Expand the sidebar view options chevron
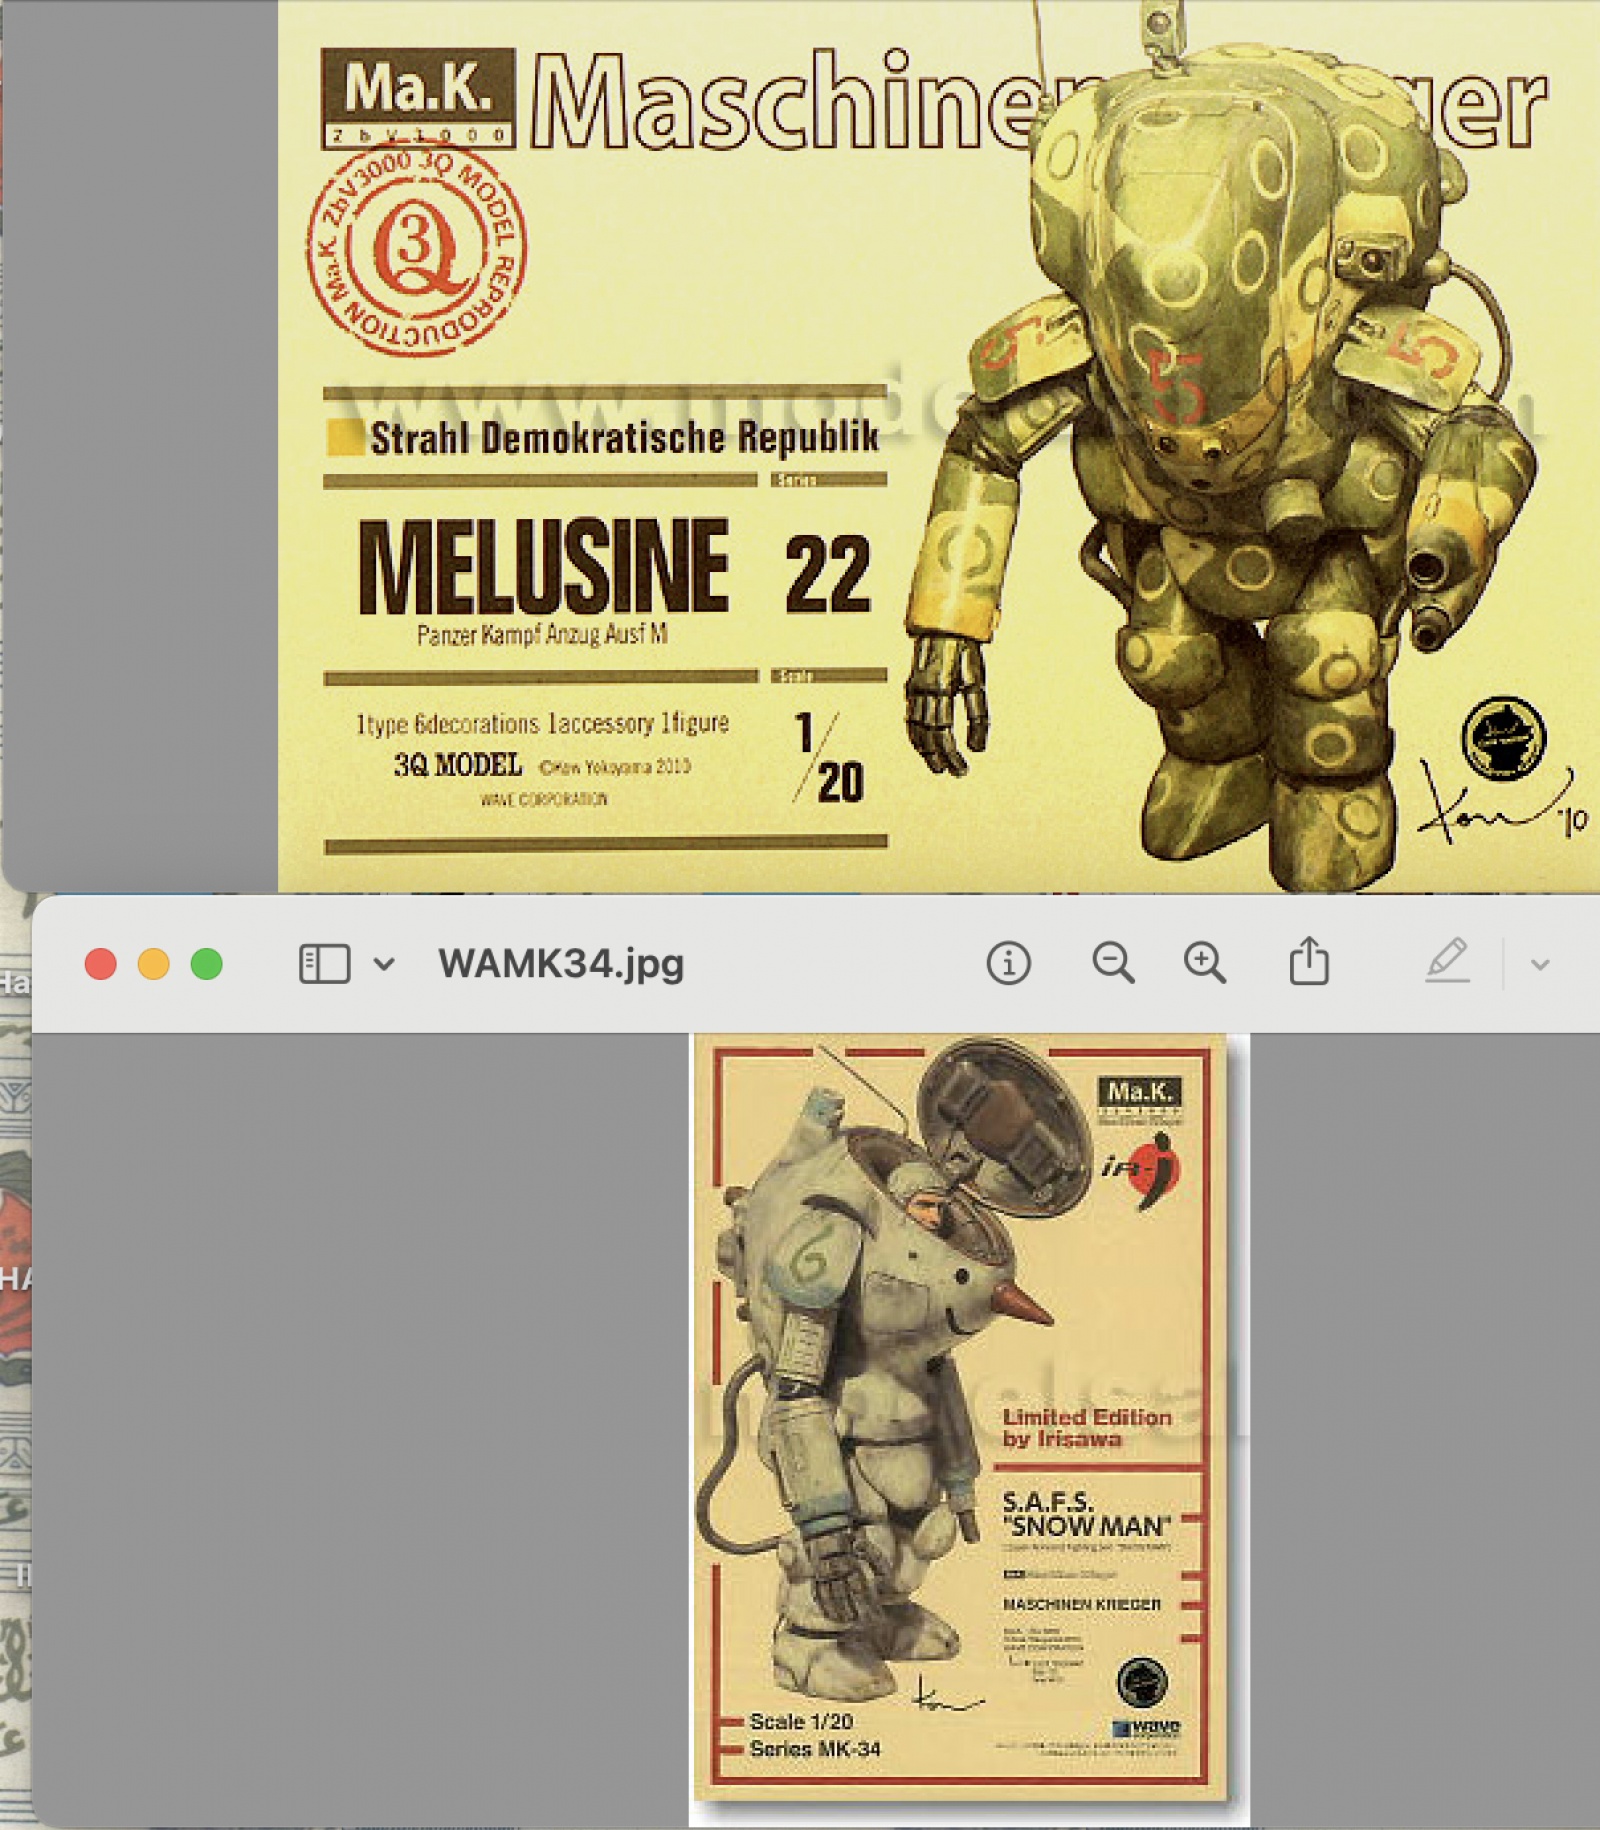Image resolution: width=1600 pixels, height=1830 pixels. pyautogui.click(x=384, y=965)
